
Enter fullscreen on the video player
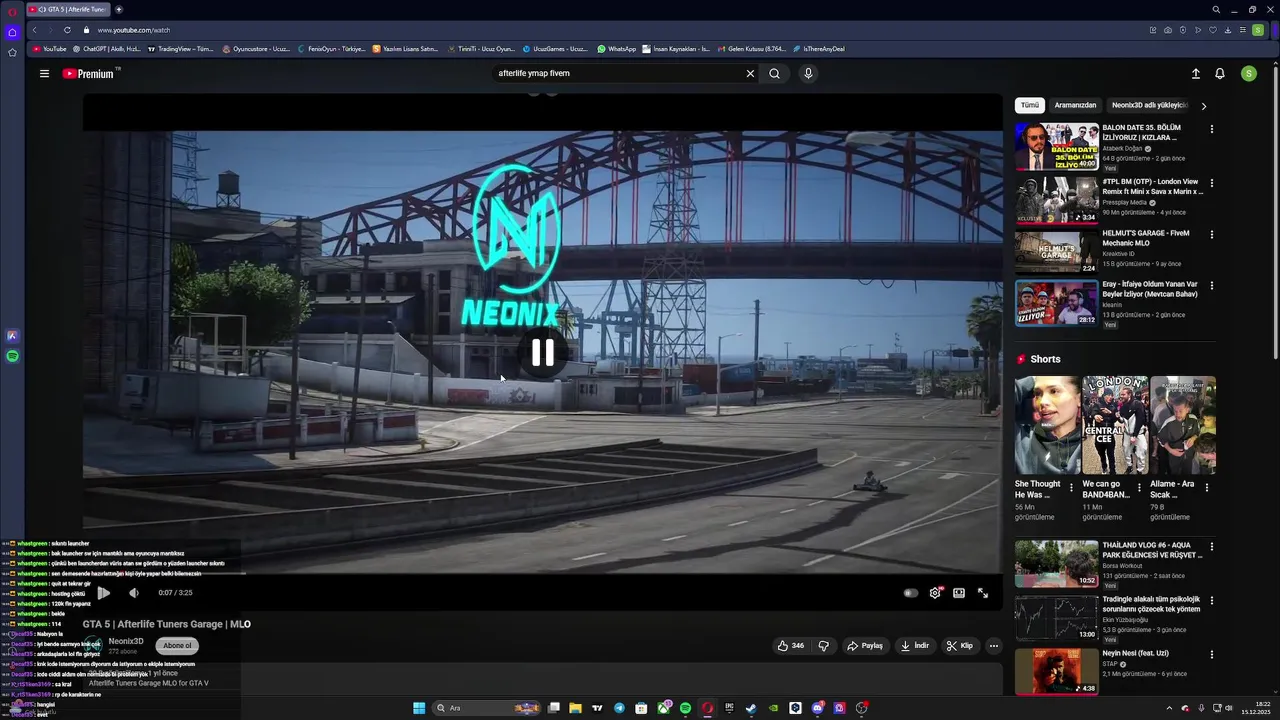(983, 593)
